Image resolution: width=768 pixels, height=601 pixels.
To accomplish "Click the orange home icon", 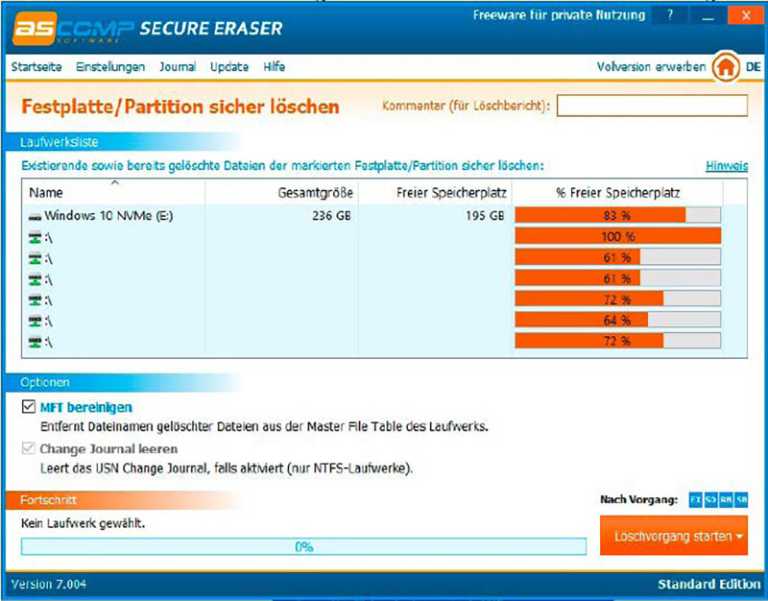I will point(725,67).
